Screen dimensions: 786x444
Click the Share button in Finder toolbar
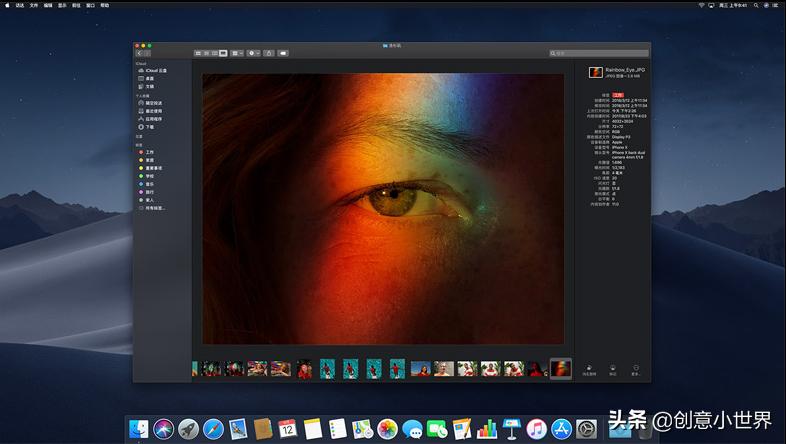pyautogui.click(x=268, y=52)
